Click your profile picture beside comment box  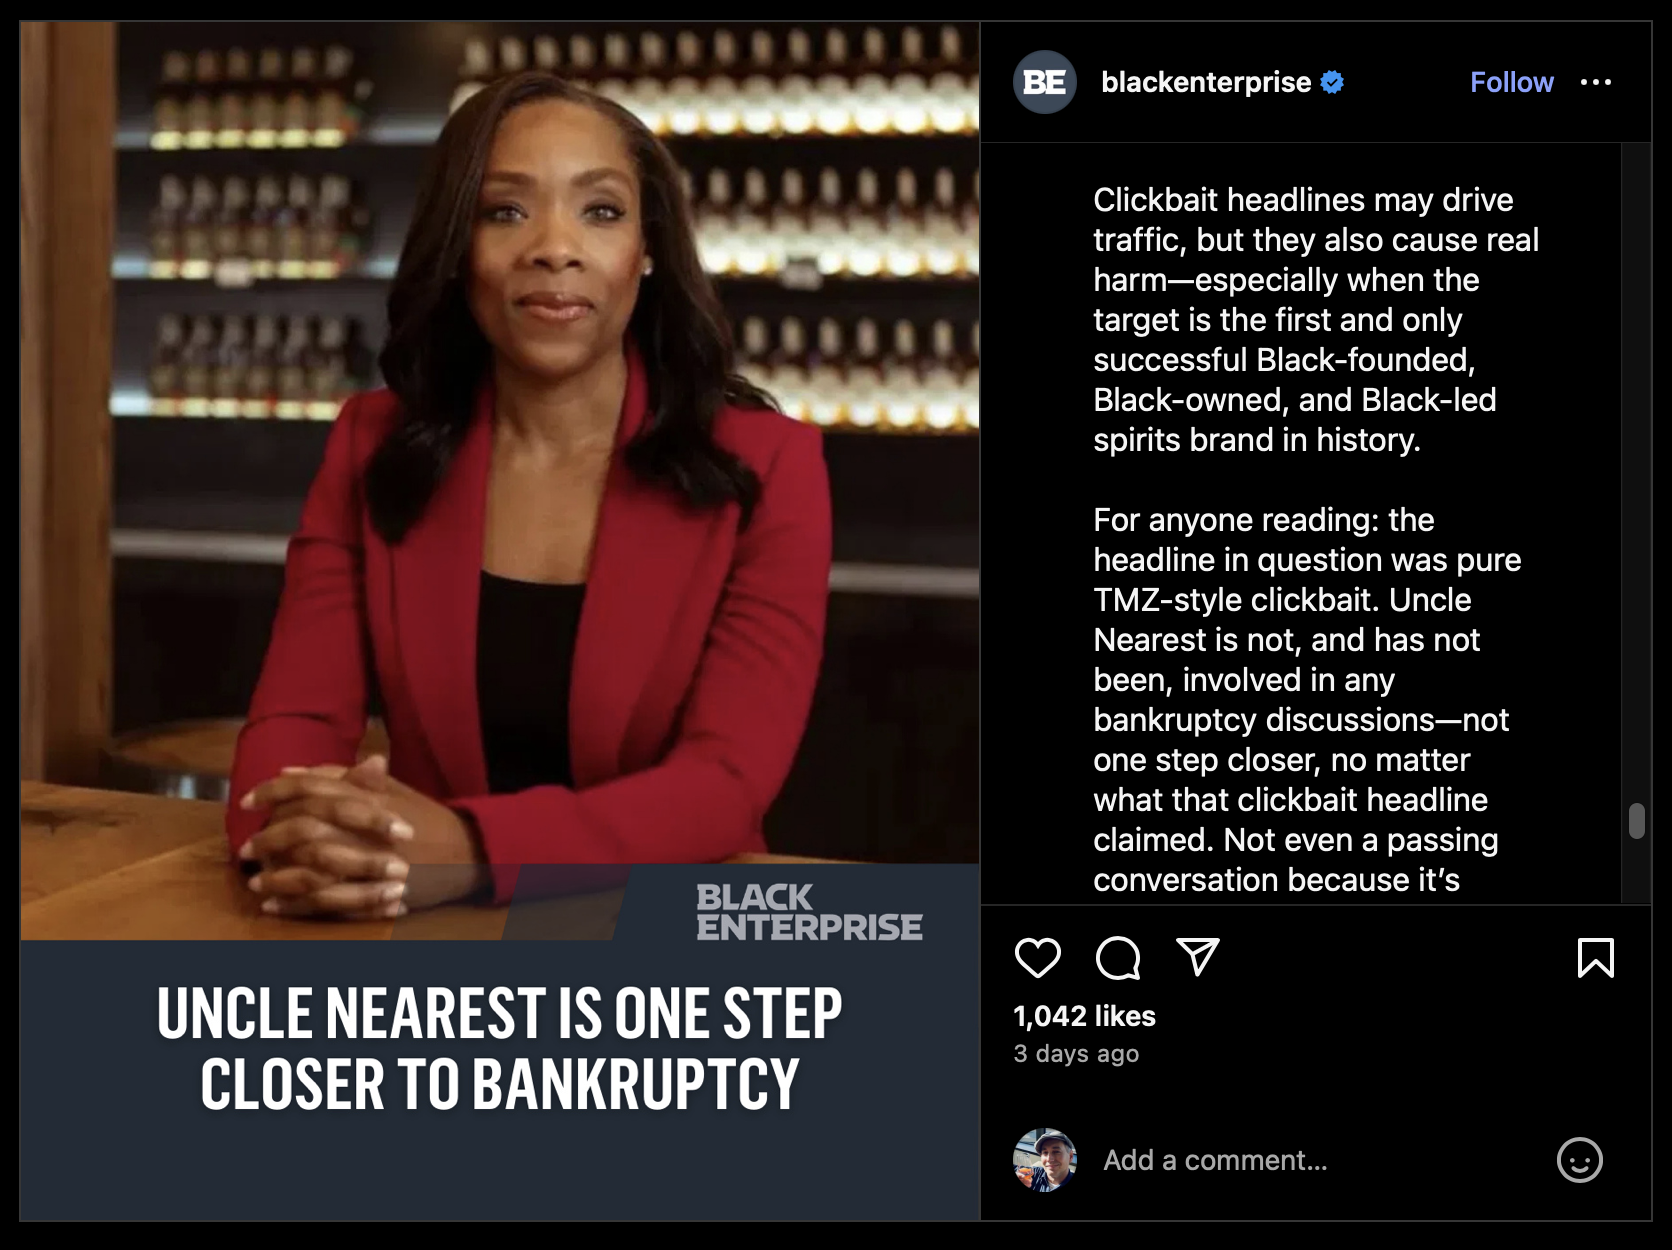coord(1044,1160)
